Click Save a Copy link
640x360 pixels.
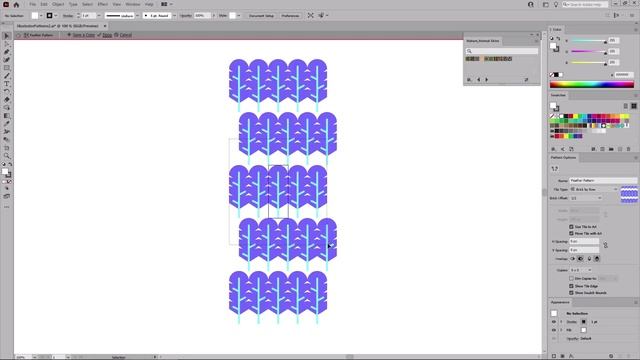point(84,35)
